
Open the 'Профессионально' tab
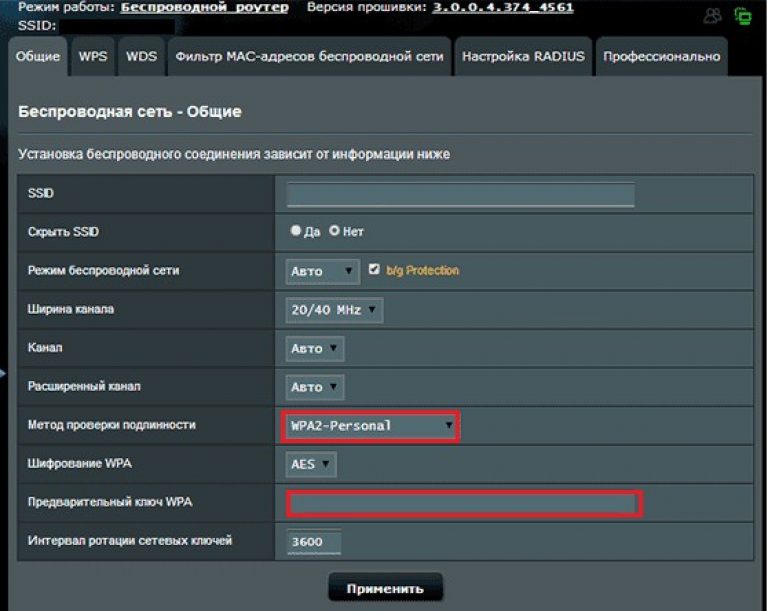tap(661, 57)
